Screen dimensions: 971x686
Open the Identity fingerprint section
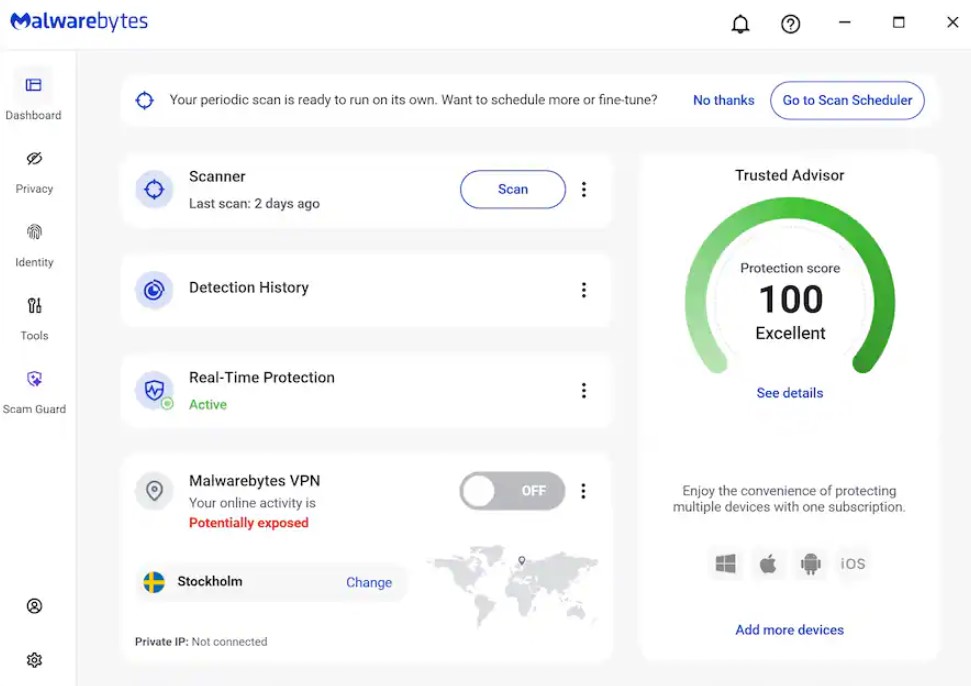(34, 245)
